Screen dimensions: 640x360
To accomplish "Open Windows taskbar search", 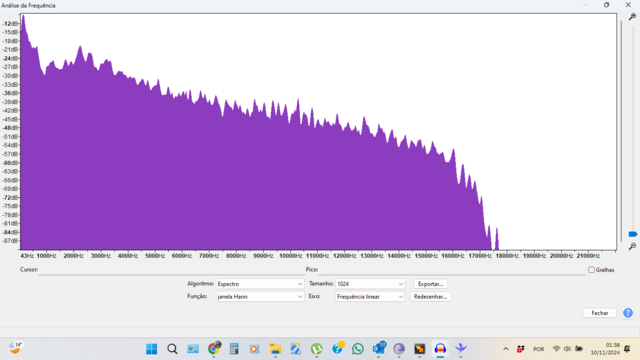I will coord(172,349).
